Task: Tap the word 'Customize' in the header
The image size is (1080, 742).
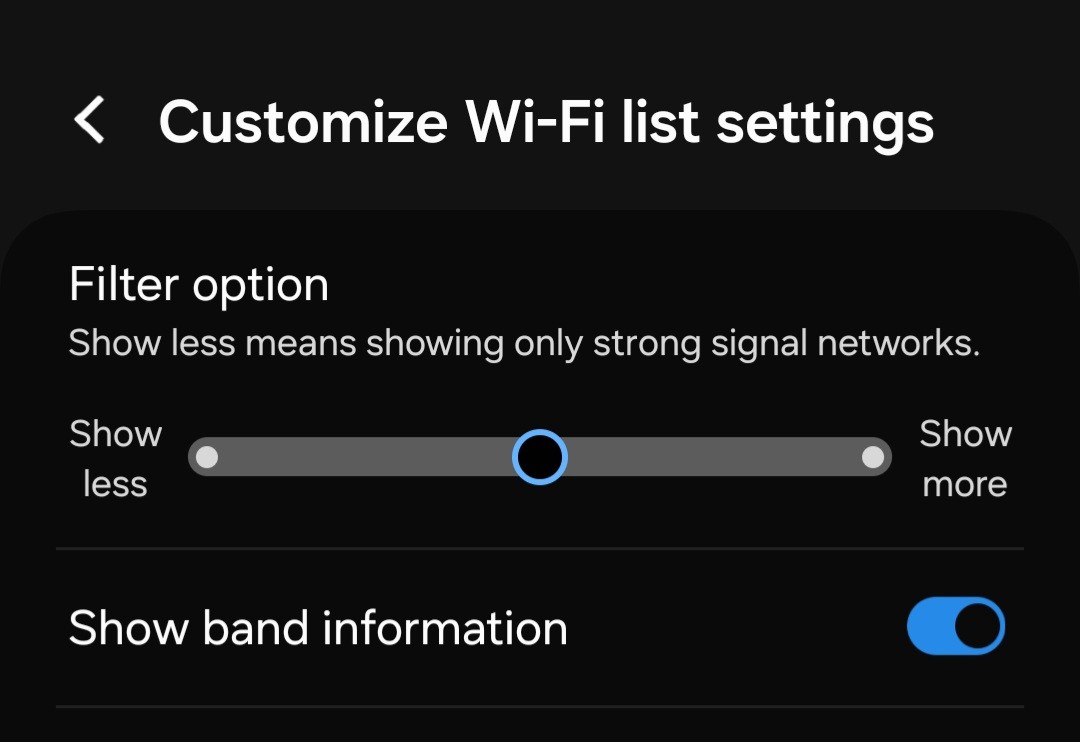Action: [302, 122]
